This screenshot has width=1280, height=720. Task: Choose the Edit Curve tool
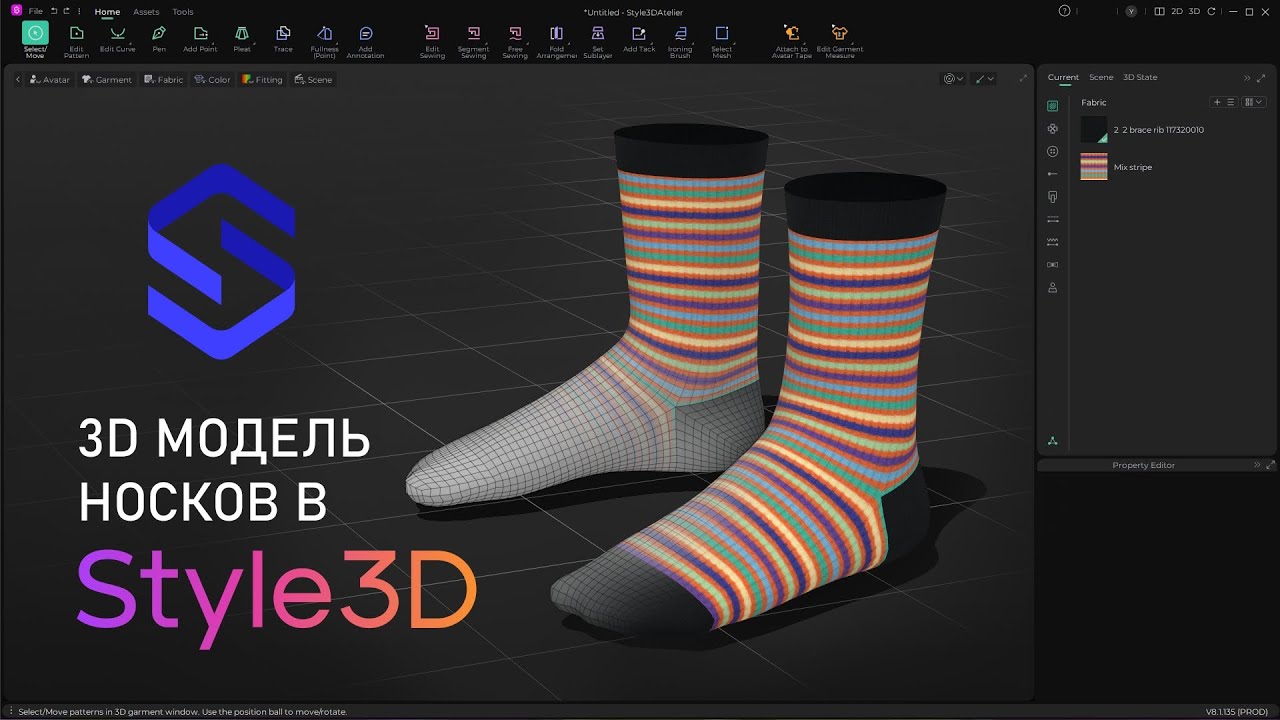[117, 39]
